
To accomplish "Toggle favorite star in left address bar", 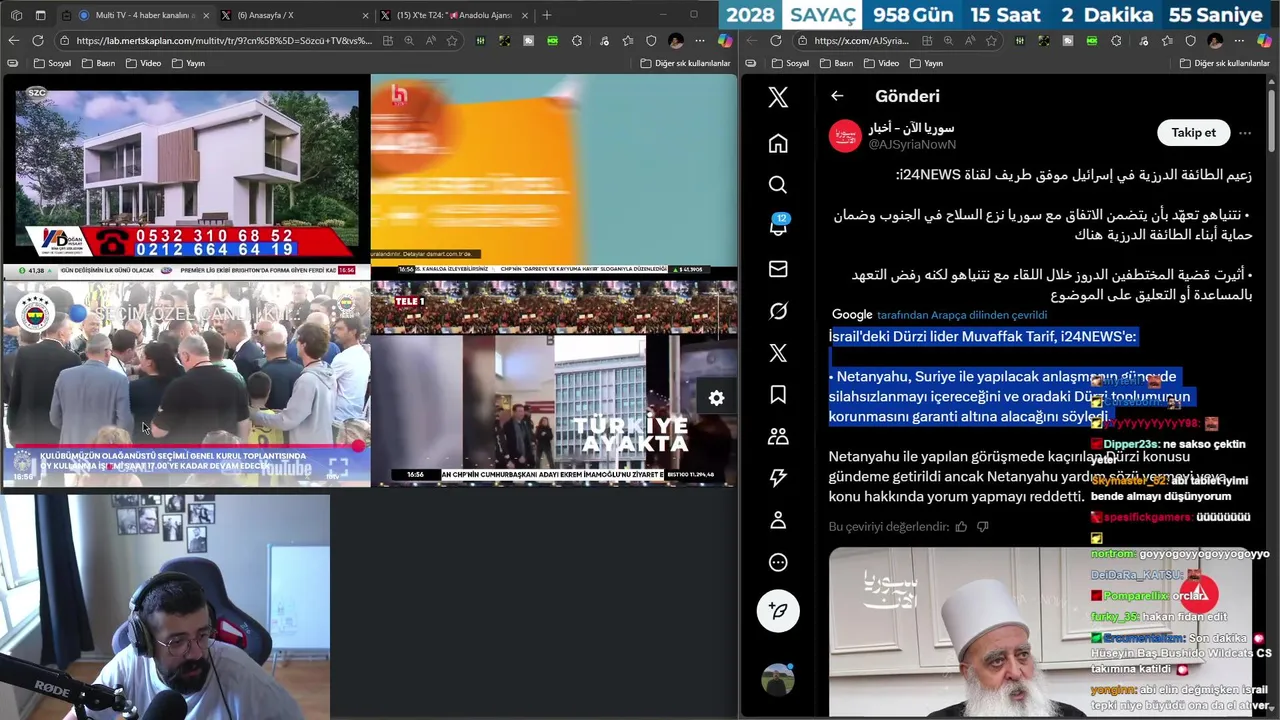I will click(452, 41).
